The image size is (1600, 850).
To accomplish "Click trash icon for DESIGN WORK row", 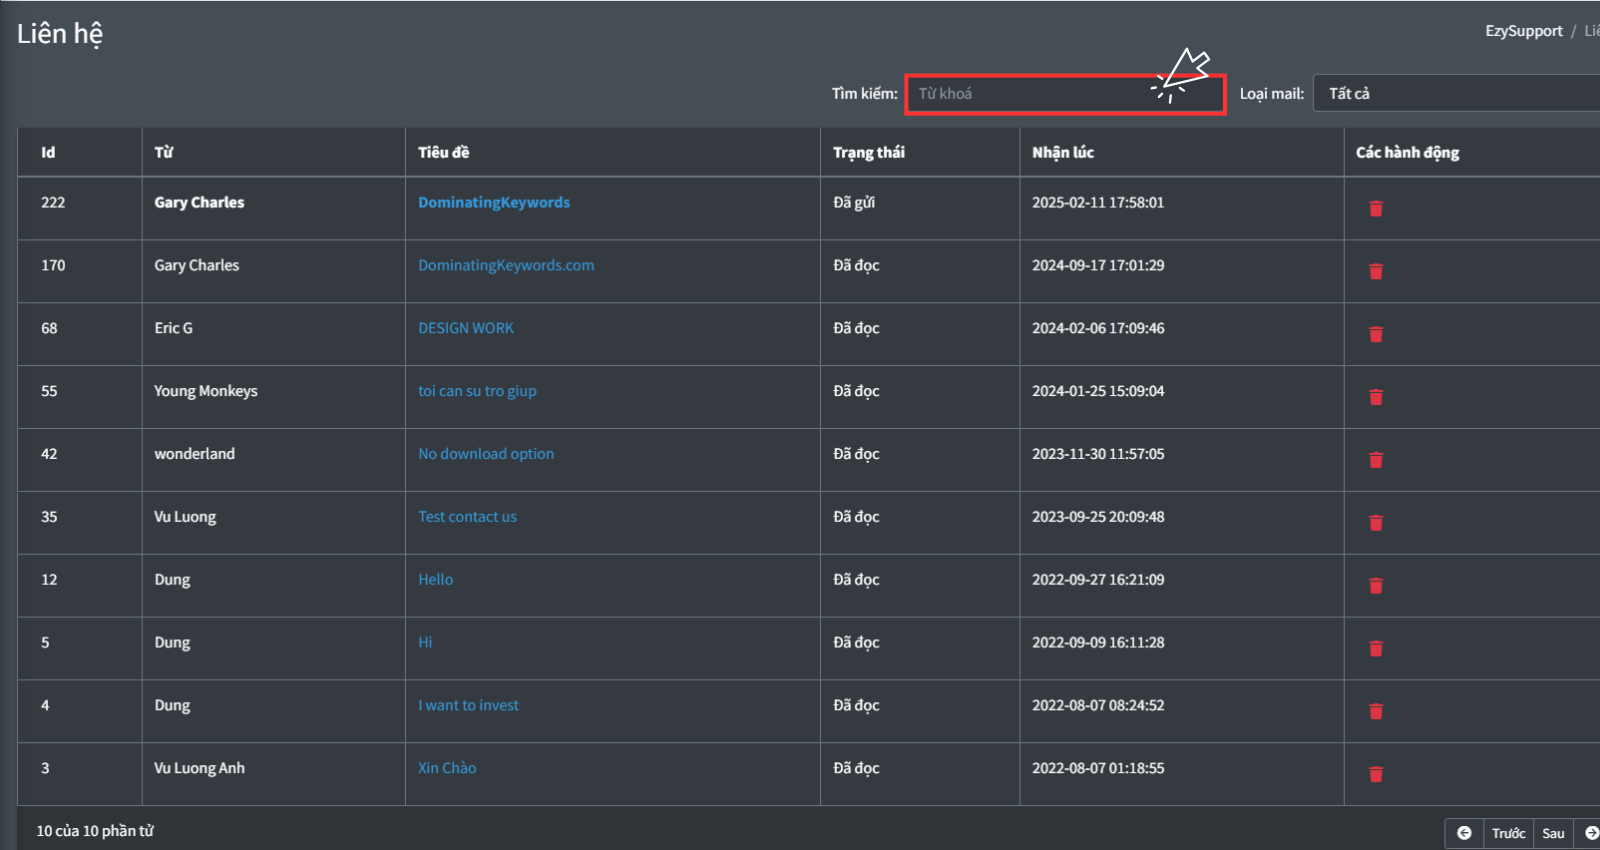I will tap(1376, 334).
